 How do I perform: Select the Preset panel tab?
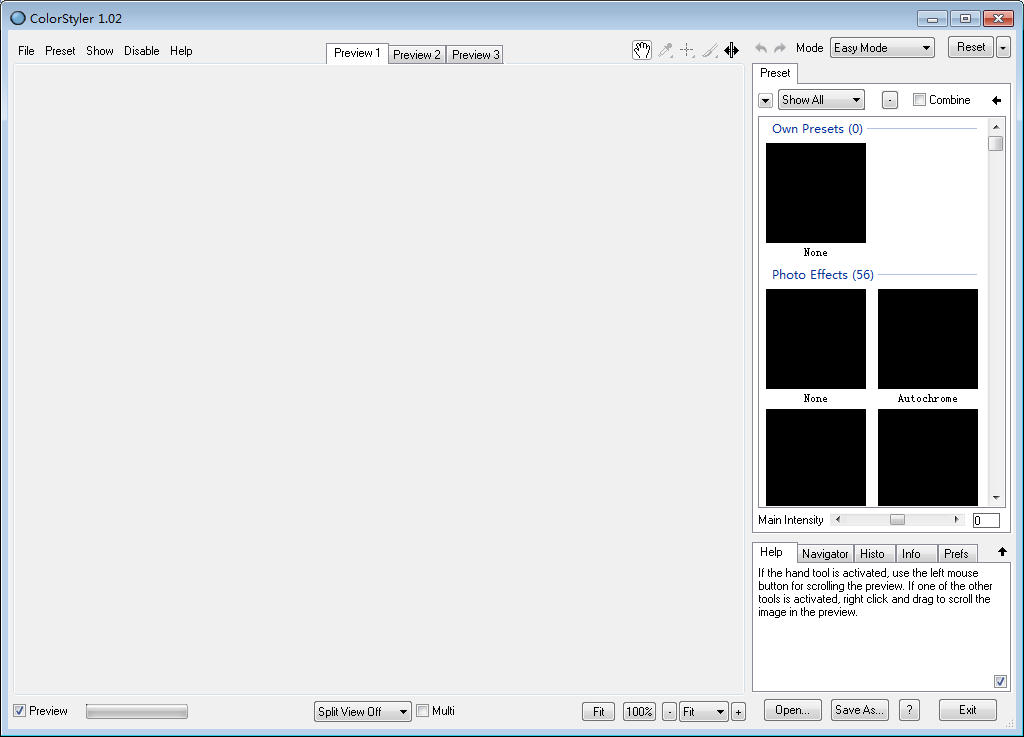point(775,73)
